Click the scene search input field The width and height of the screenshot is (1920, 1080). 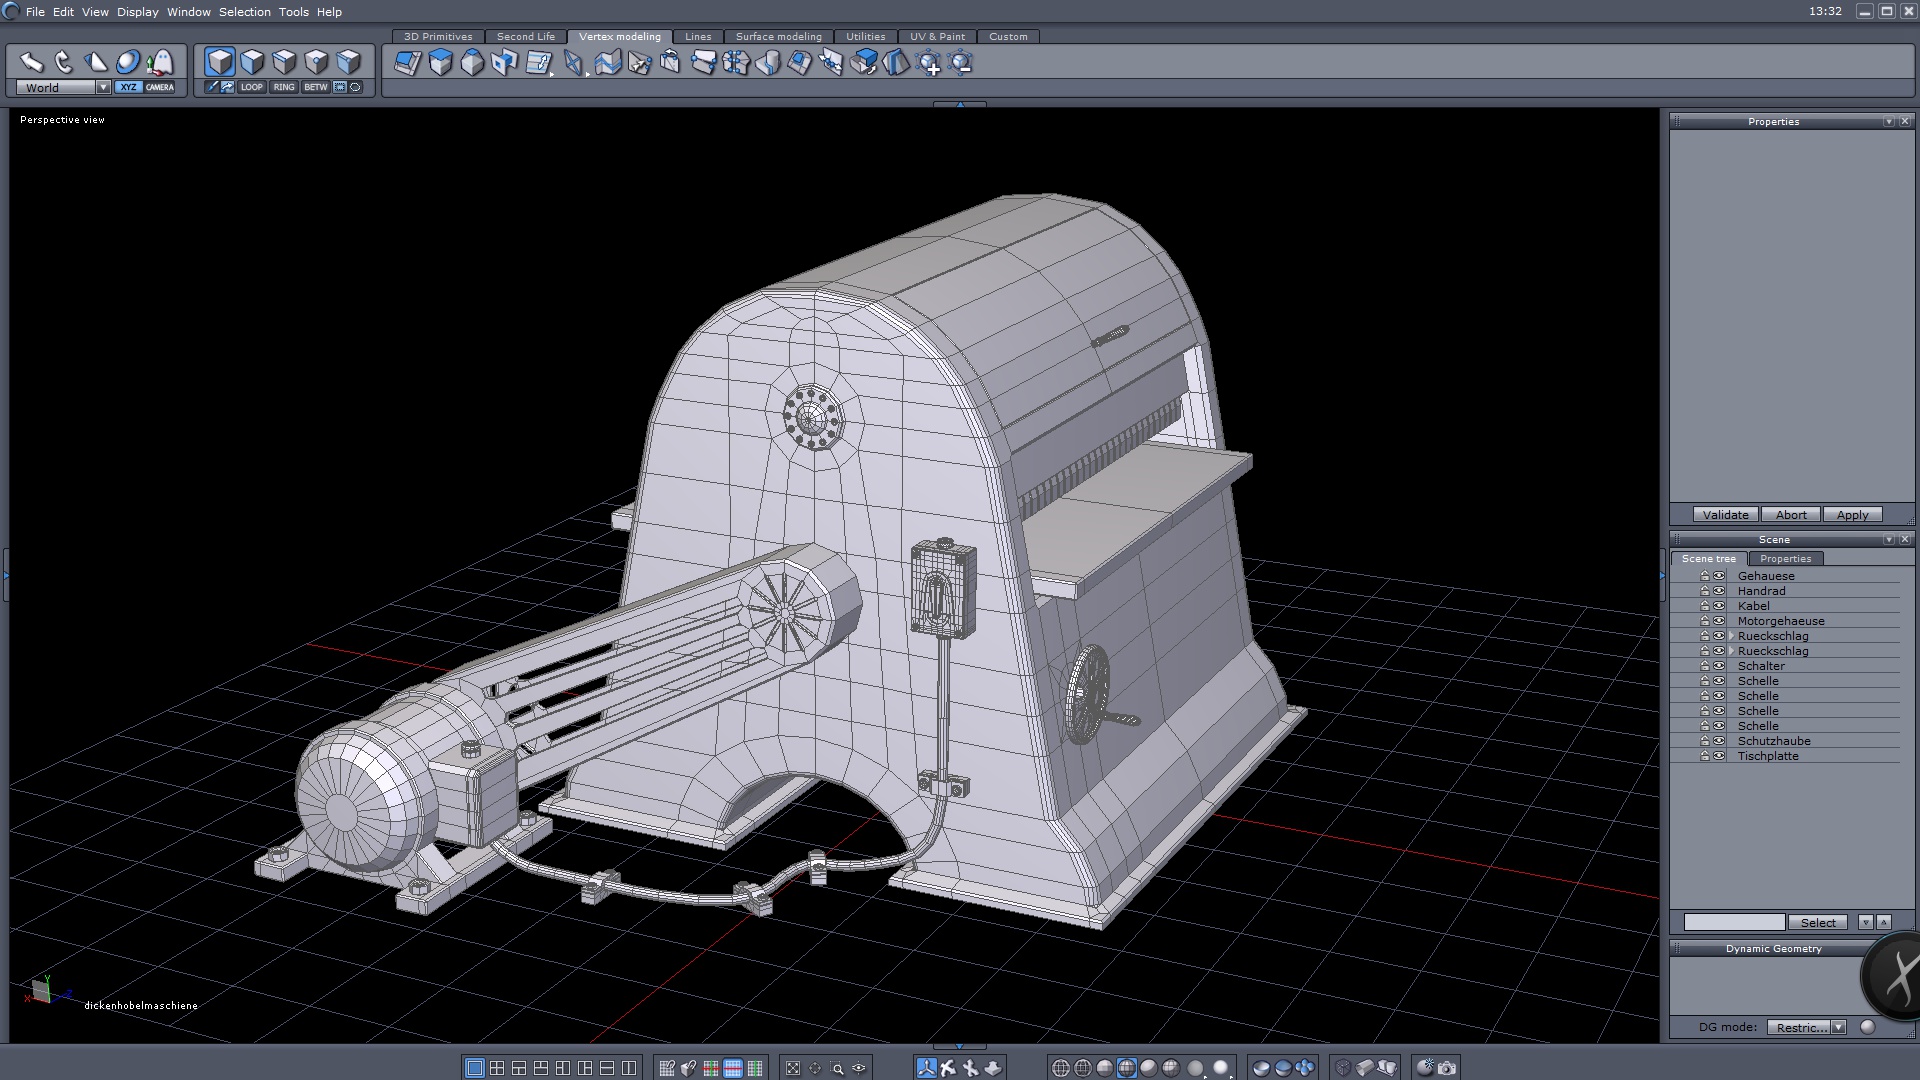click(x=1733, y=922)
